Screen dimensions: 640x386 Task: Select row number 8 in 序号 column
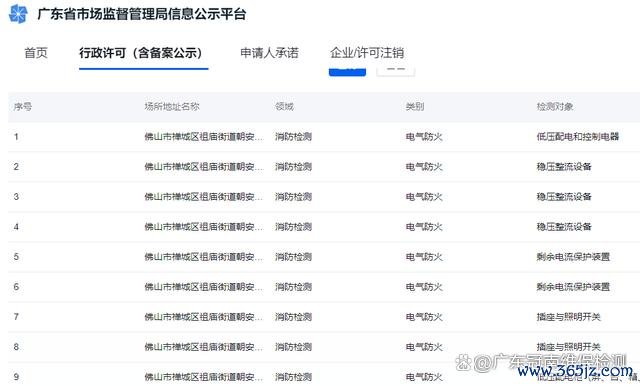[x=16, y=347]
